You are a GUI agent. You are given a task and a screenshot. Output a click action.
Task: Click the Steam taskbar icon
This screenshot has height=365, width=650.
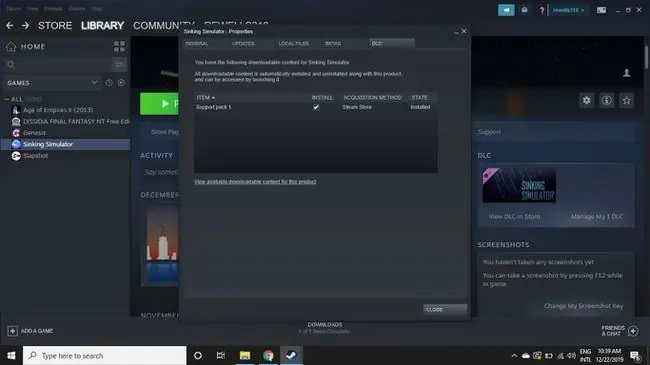(x=291, y=355)
